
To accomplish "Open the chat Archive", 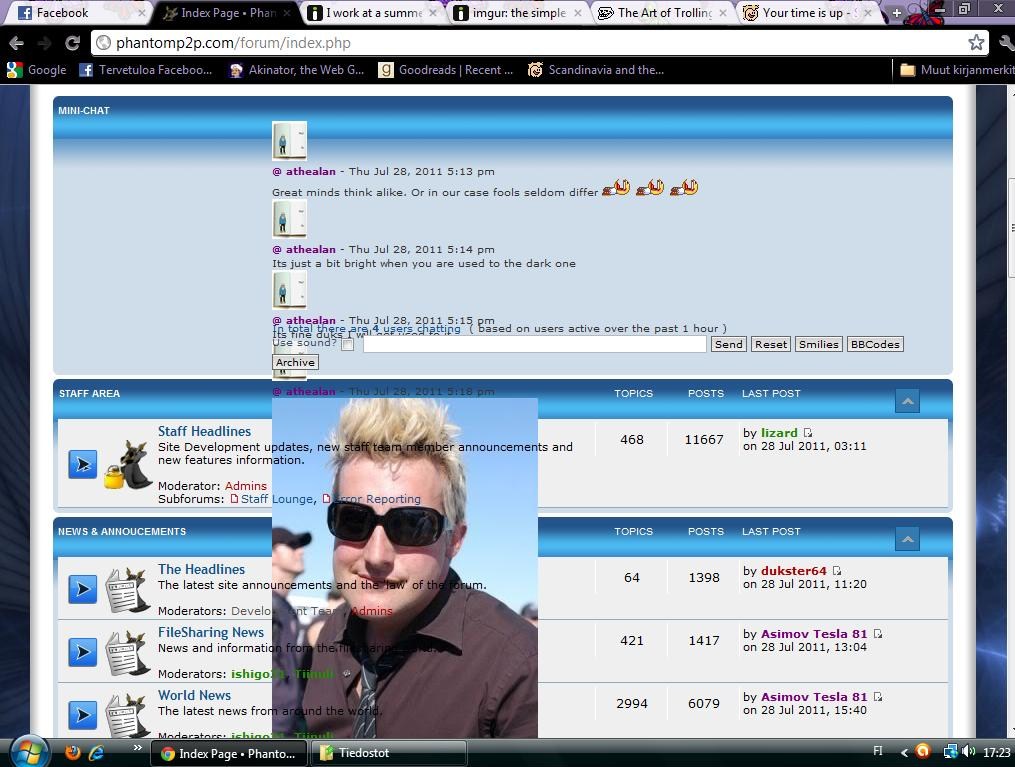I will click(x=295, y=362).
